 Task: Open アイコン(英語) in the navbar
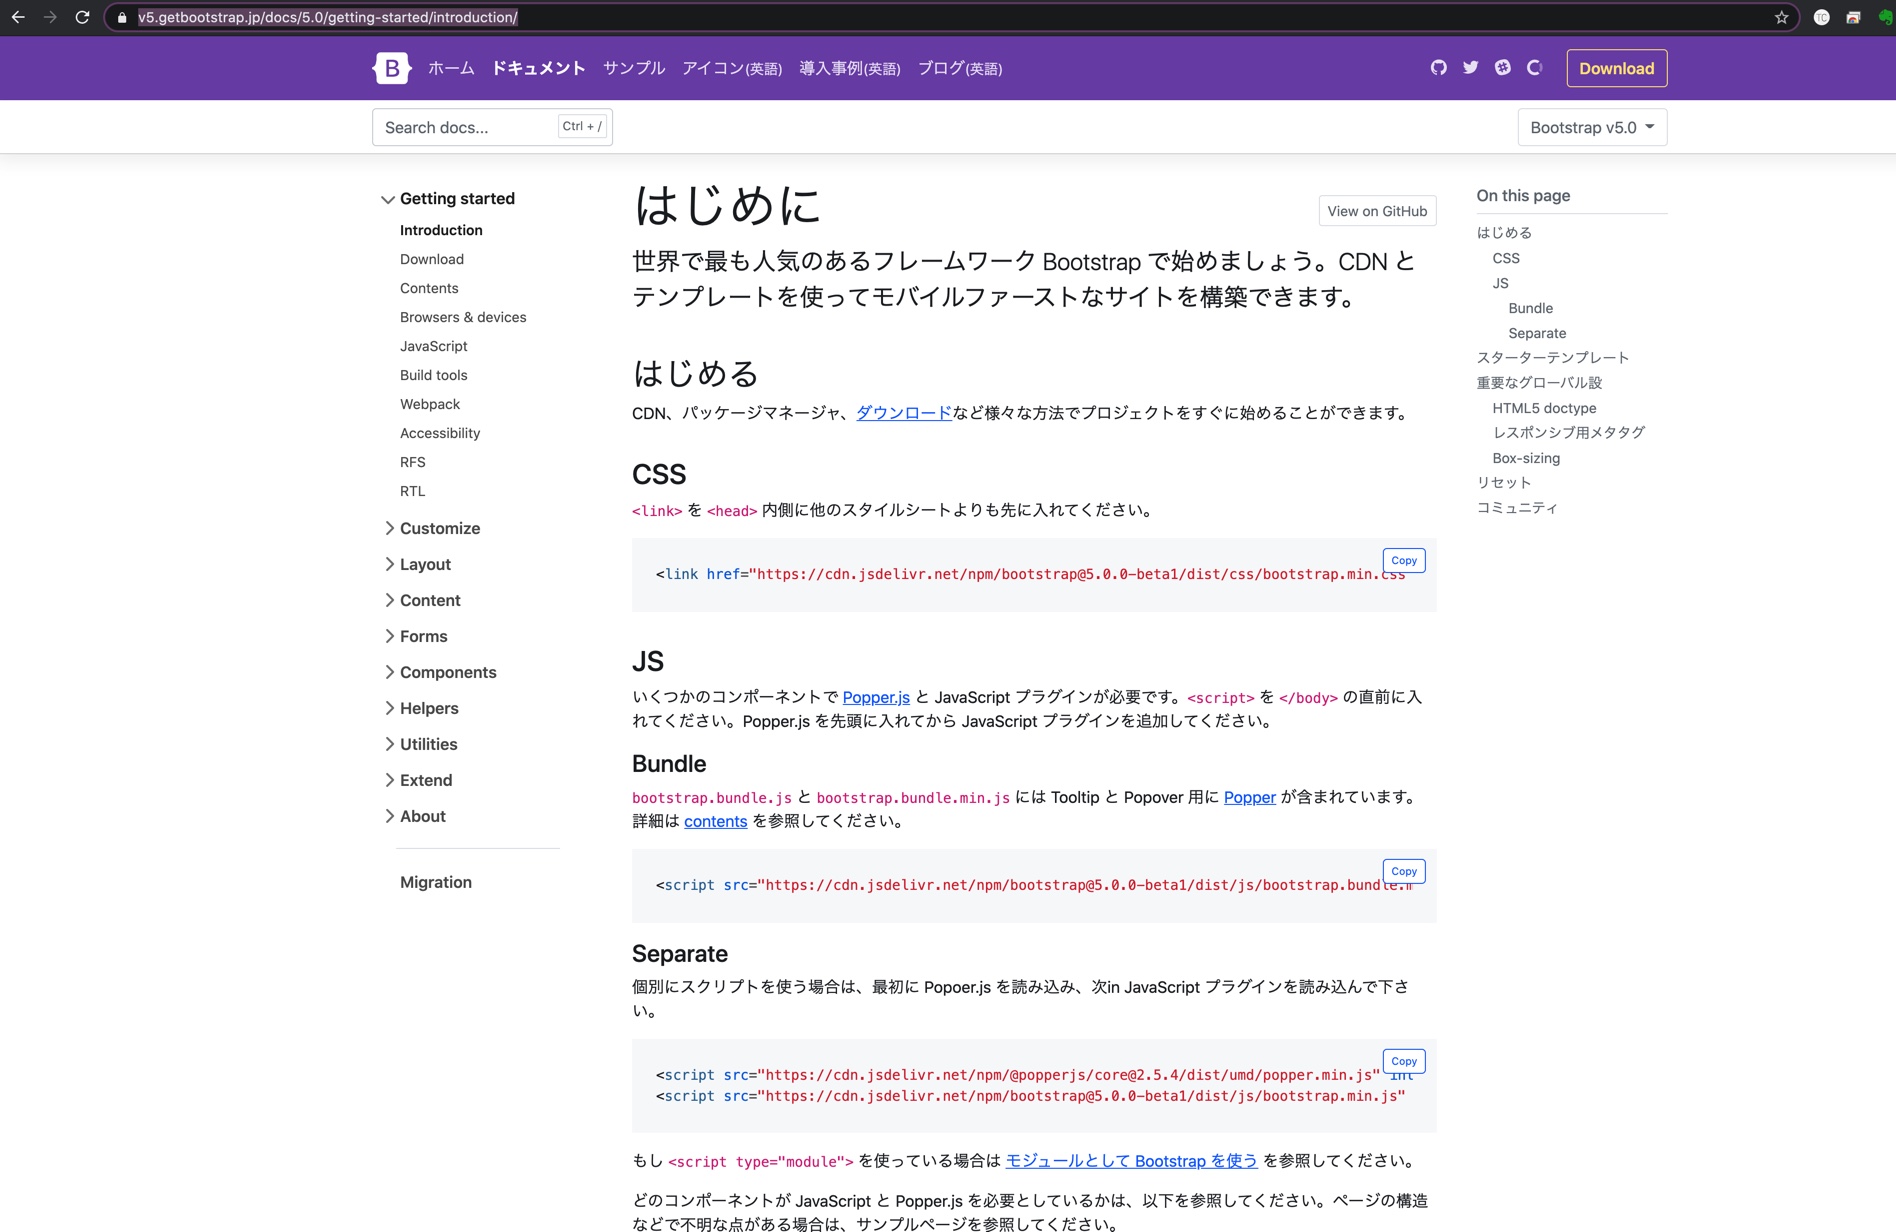(x=732, y=68)
